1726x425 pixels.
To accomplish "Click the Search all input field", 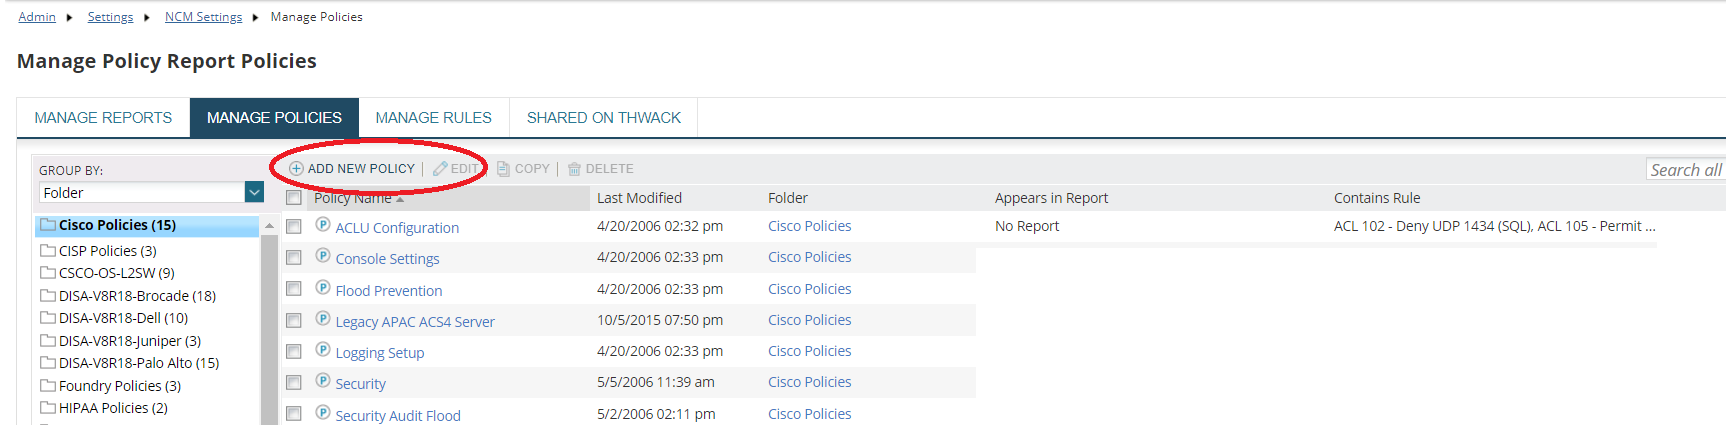I will tap(1685, 170).
